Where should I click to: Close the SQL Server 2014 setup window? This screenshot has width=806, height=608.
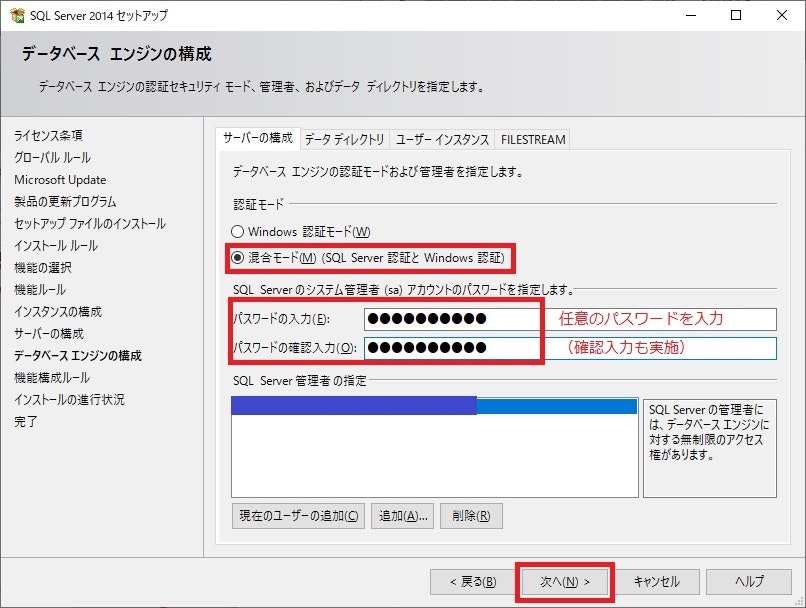(781, 15)
